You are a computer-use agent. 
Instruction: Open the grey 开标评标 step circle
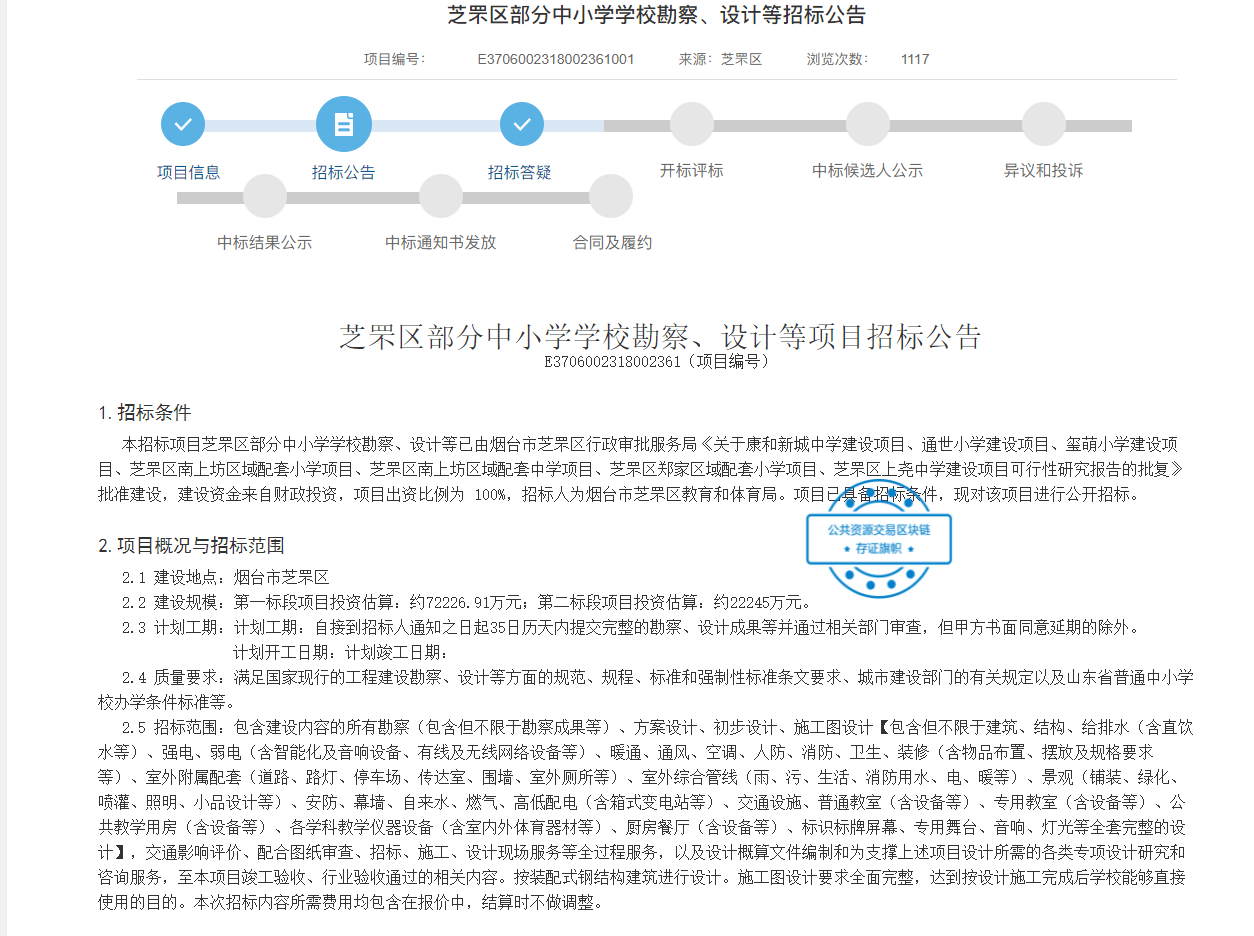(x=691, y=125)
